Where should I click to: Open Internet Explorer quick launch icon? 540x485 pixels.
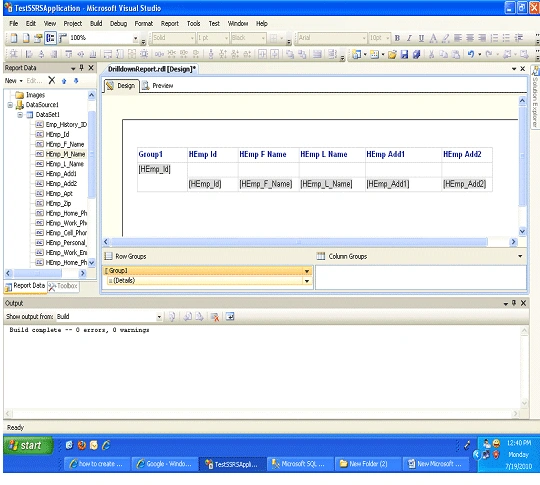[106, 445]
